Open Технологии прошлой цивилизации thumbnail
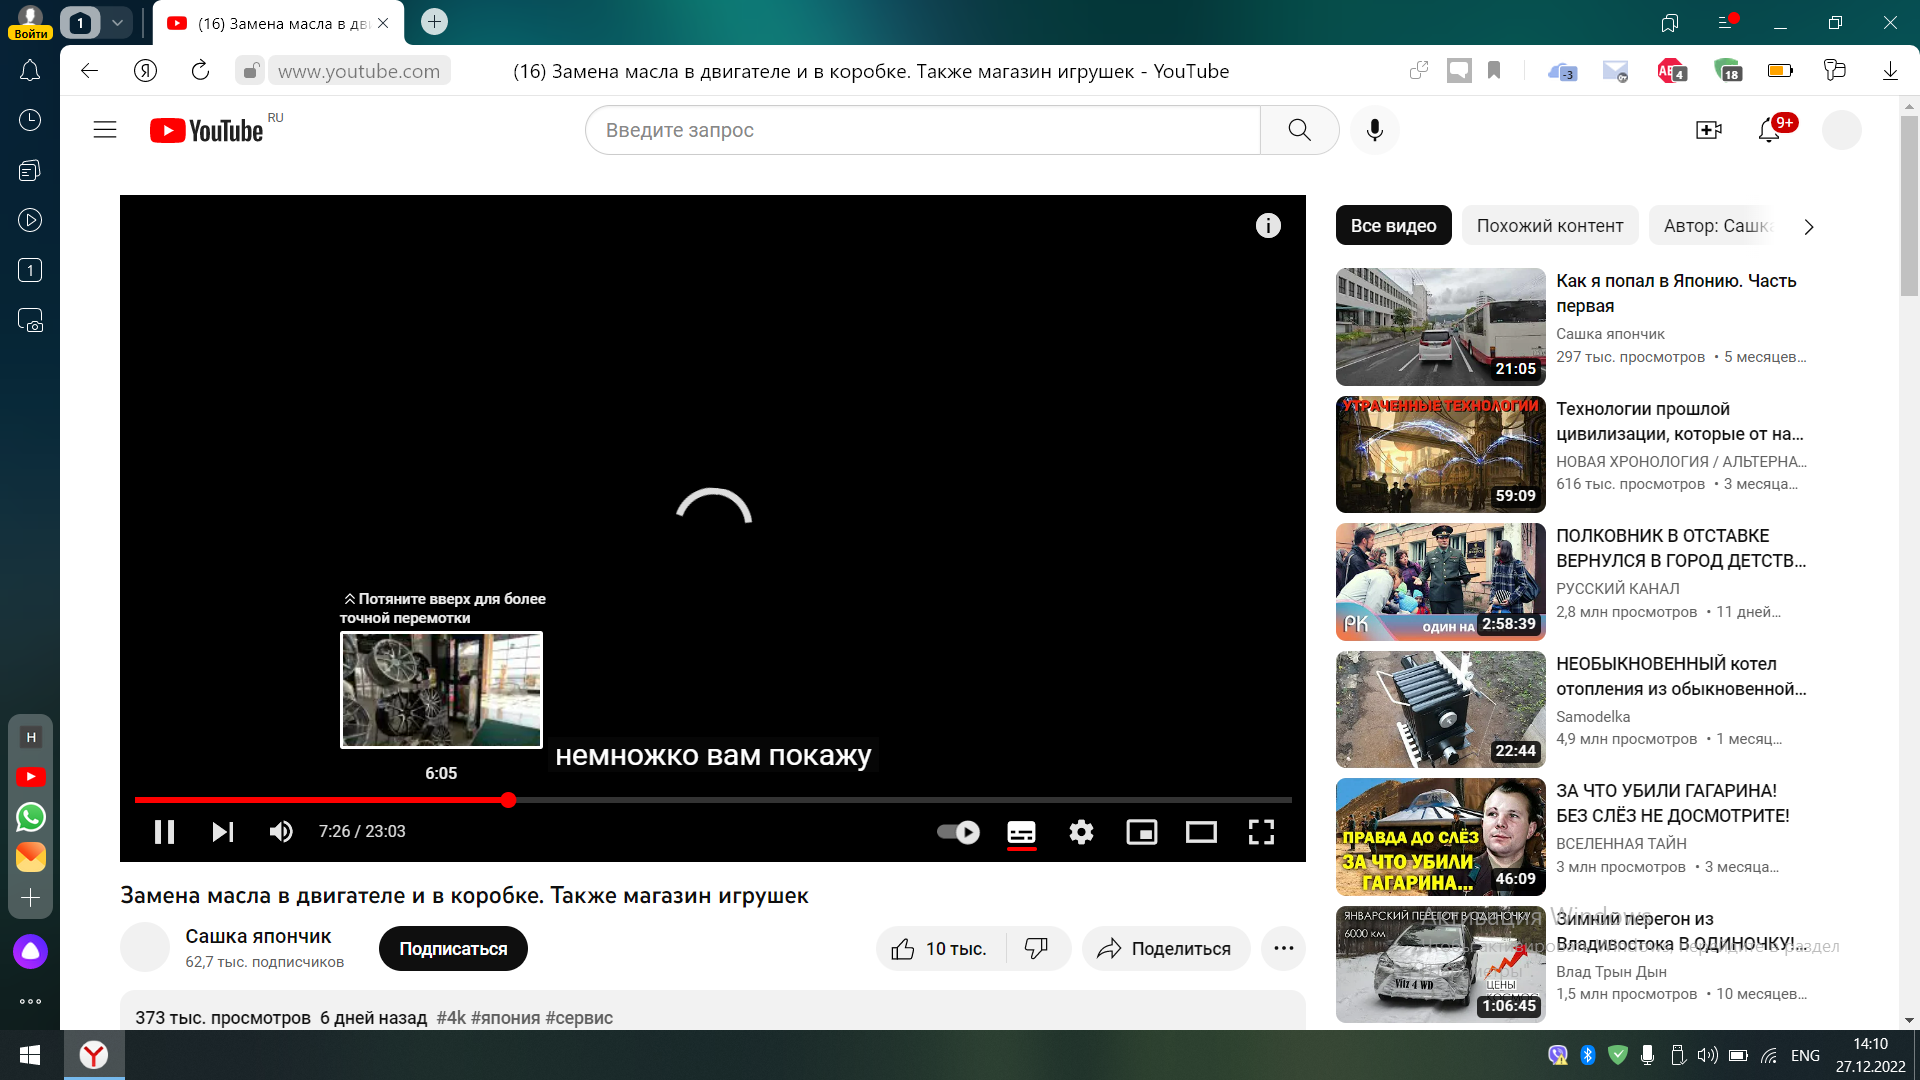The image size is (1920, 1080). click(1441, 454)
